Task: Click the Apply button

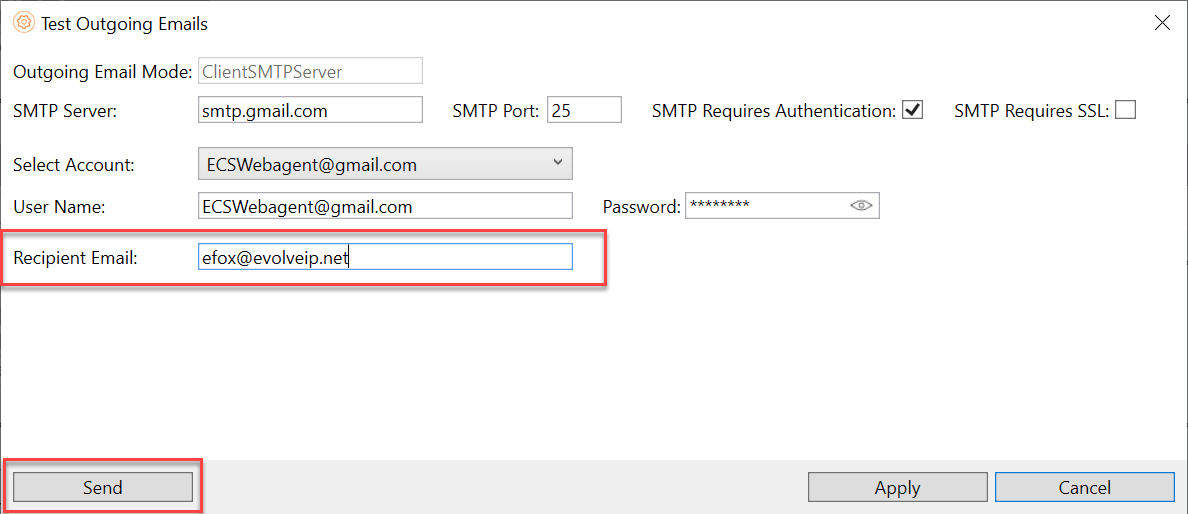Action: [x=897, y=487]
